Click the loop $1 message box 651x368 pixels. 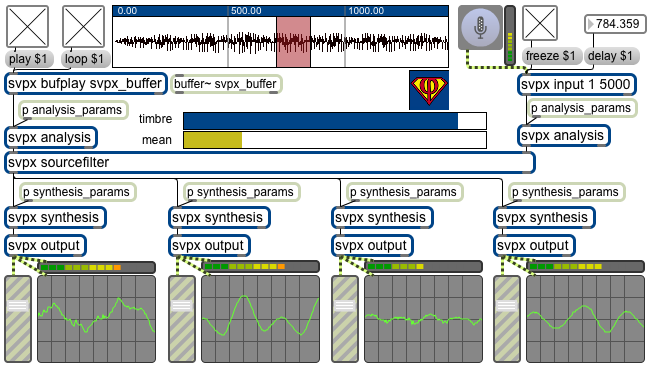tap(86, 59)
